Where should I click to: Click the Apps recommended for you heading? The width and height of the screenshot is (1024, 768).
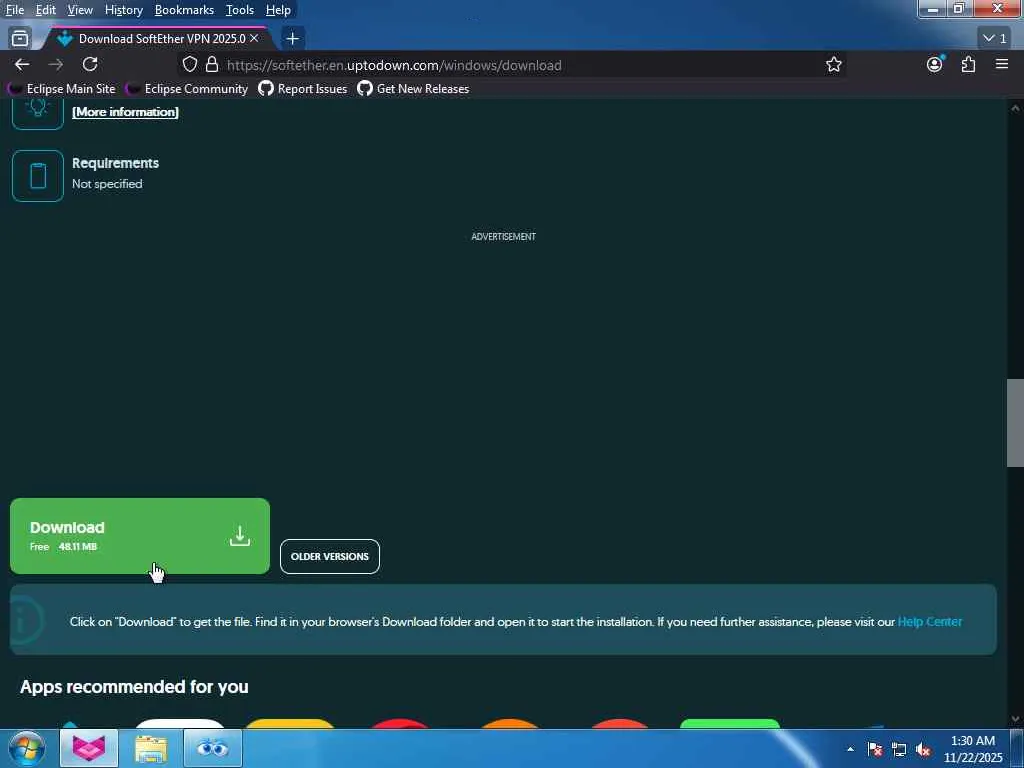pos(134,686)
